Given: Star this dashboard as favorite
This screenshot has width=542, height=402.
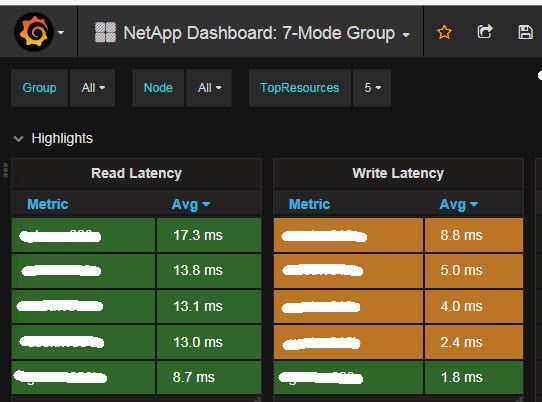Looking at the screenshot, I should coord(444,32).
